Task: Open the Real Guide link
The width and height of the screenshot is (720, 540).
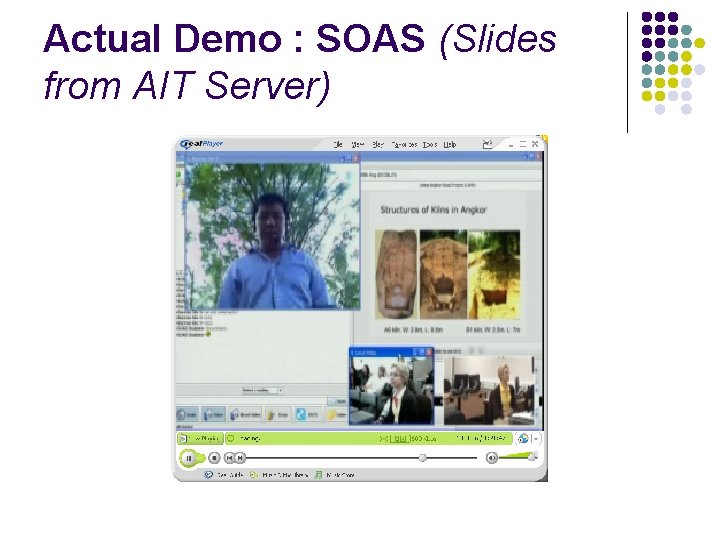Action: click(x=224, y=475)
